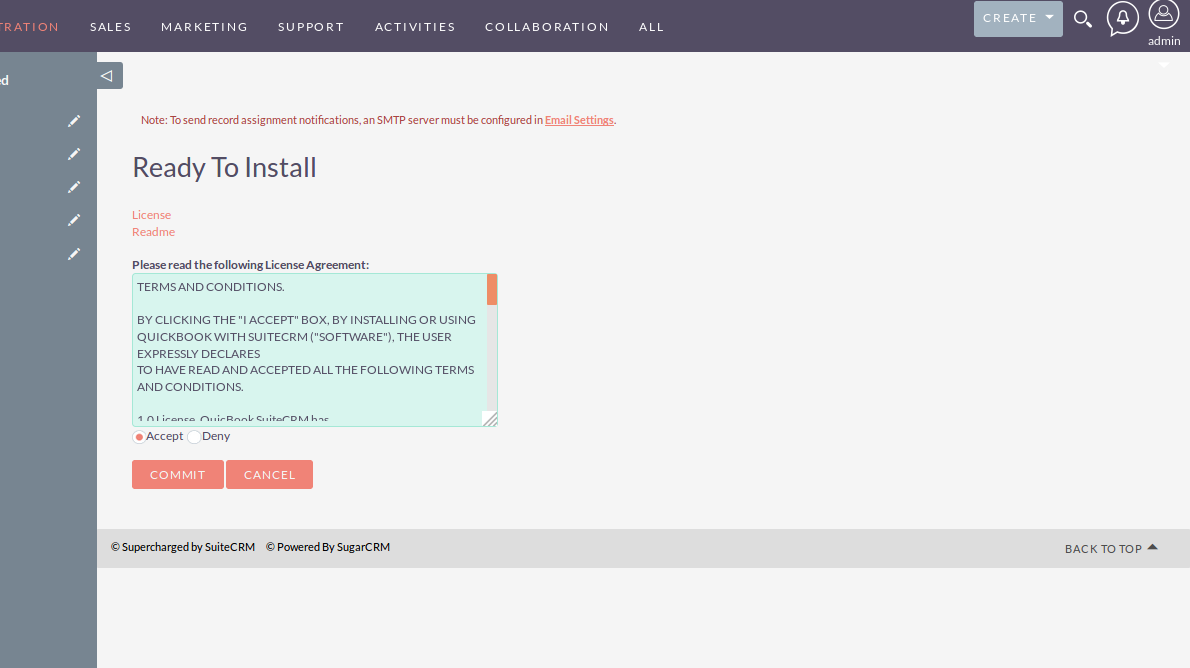Collapse the sidebar with the arrow button
This screenshot has height=668, width=1190.
[109, 75]
